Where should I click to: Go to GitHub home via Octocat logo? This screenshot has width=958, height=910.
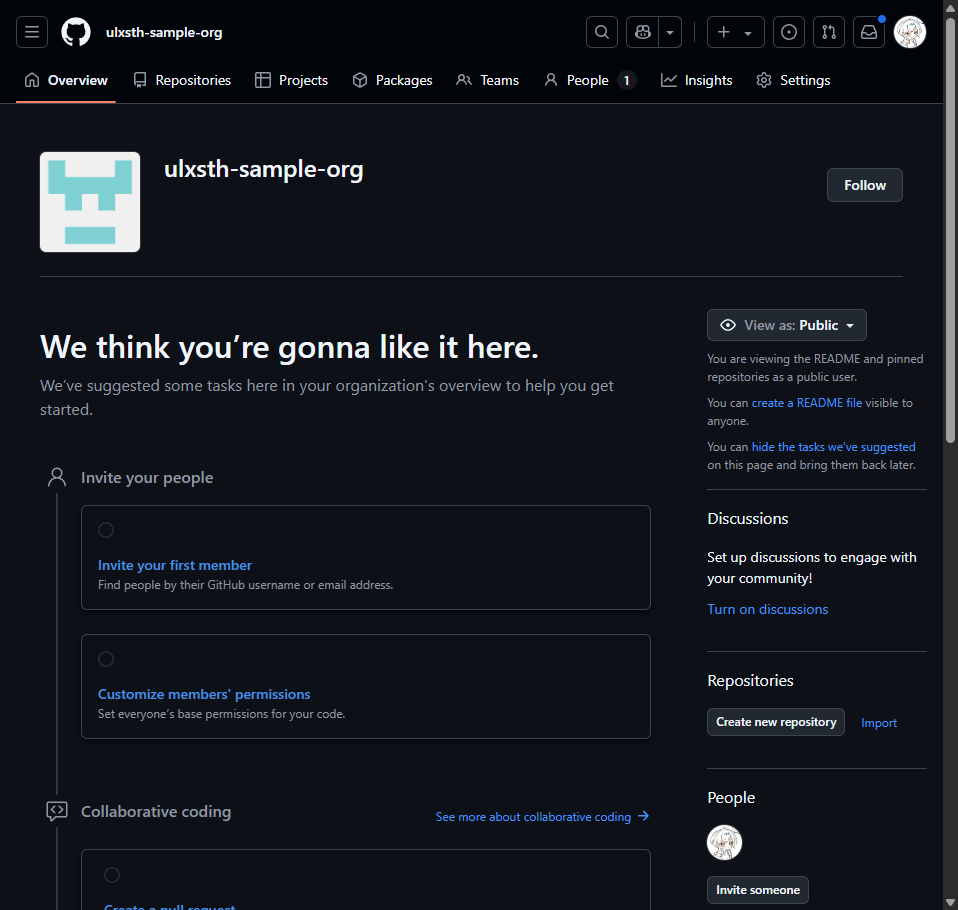pos(76,32)
